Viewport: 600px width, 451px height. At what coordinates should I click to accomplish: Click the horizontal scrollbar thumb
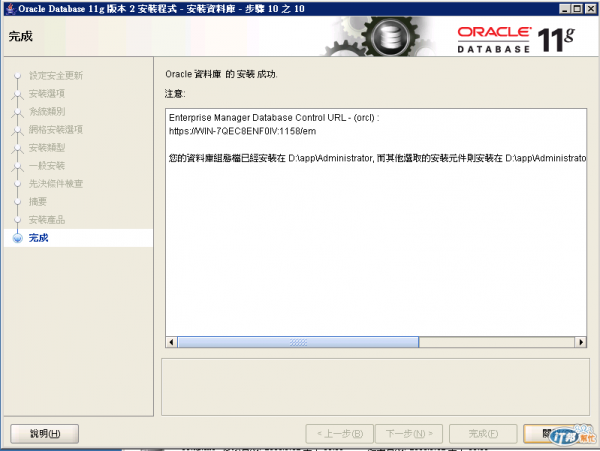coord(298,342)
